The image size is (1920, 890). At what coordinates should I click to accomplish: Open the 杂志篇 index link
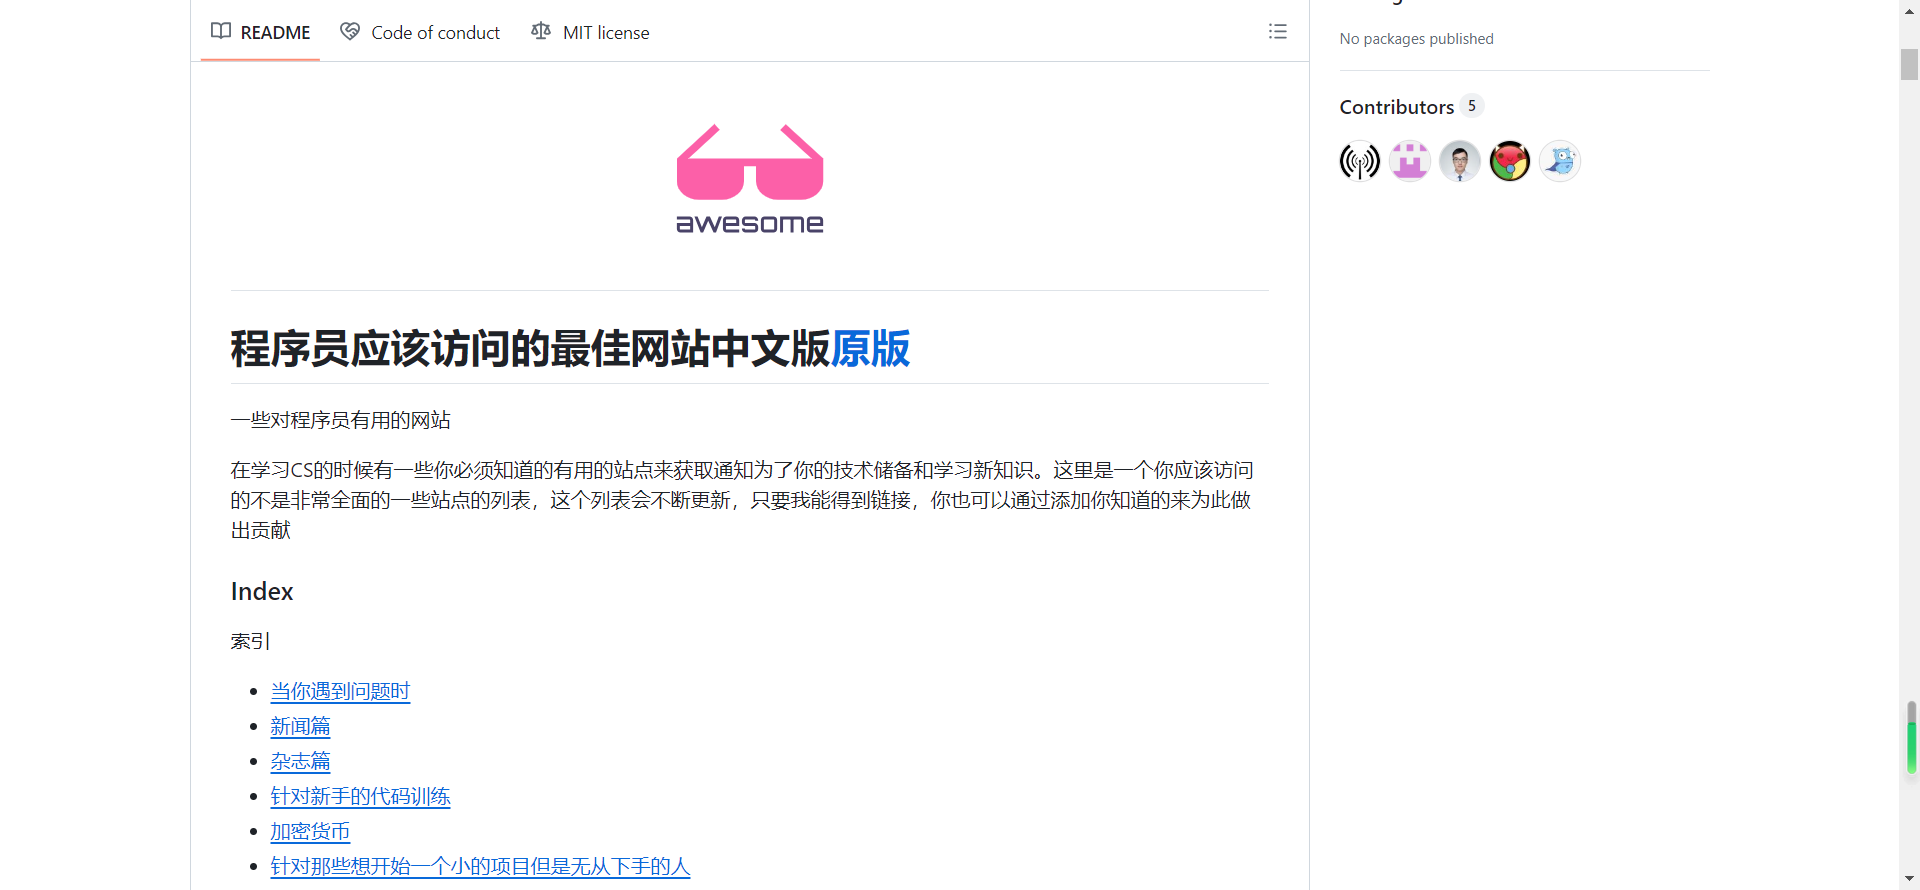pyautogui.click(x=300, y=761)
